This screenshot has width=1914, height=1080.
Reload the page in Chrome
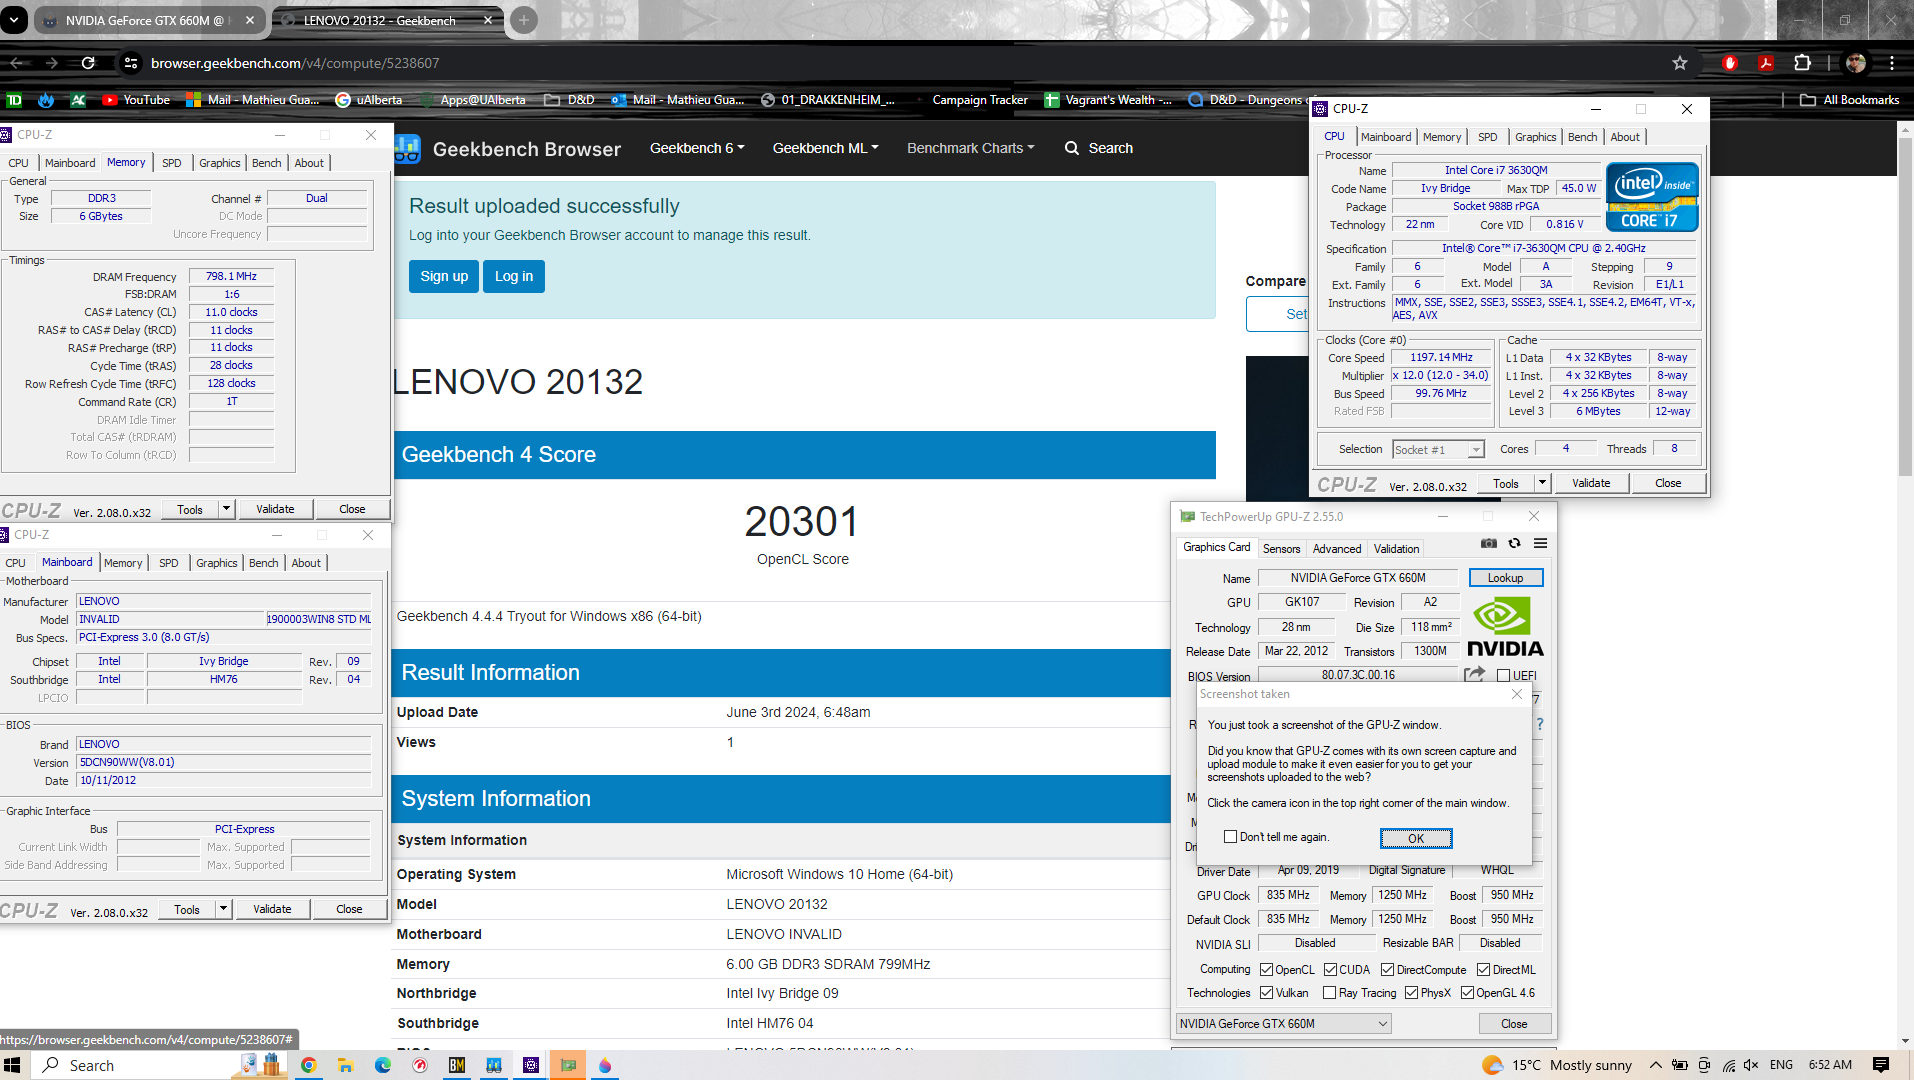(x=88, y=63)
